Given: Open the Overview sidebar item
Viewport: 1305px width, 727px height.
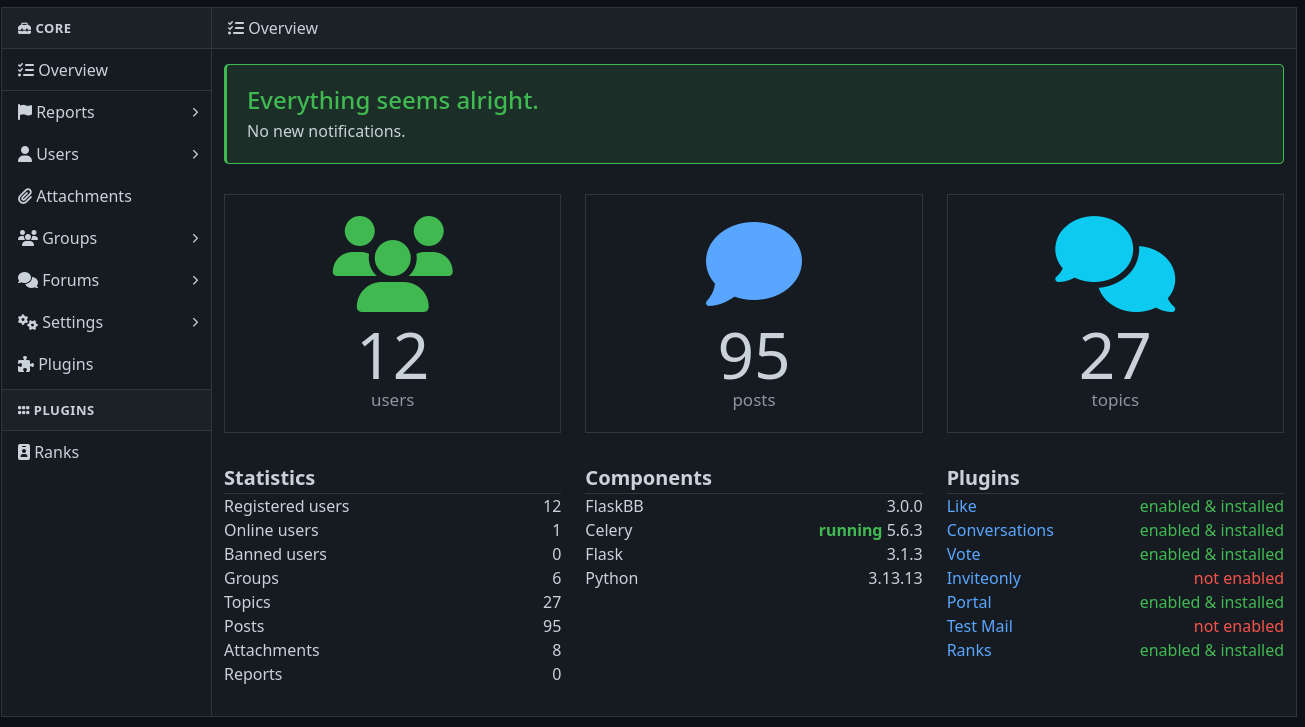Looking at the screenshot, I should pyautogui.click(x=106, y=70).
